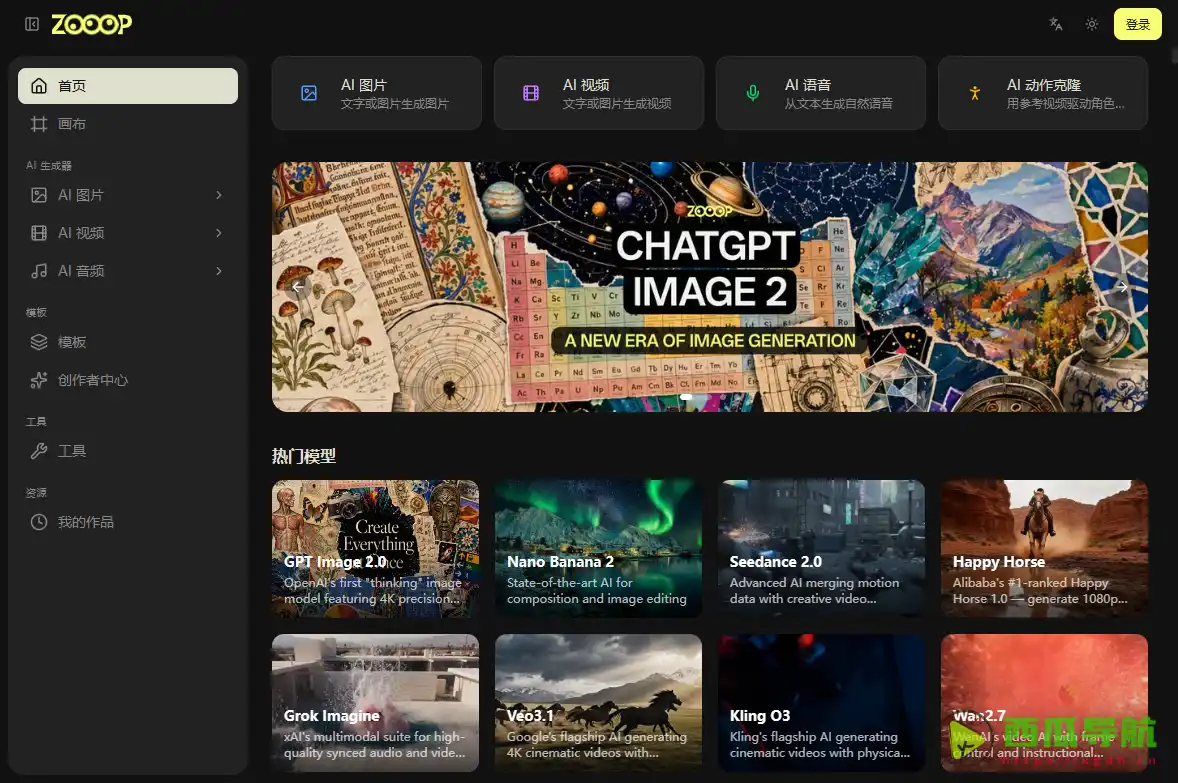Expand the AI 图片 sidebar chevron

point(219,195)
